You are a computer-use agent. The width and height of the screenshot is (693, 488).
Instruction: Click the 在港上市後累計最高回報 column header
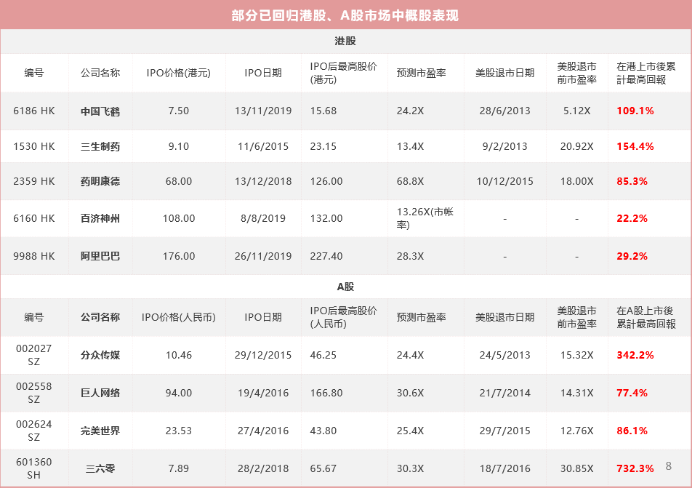(x=646, y=73)
